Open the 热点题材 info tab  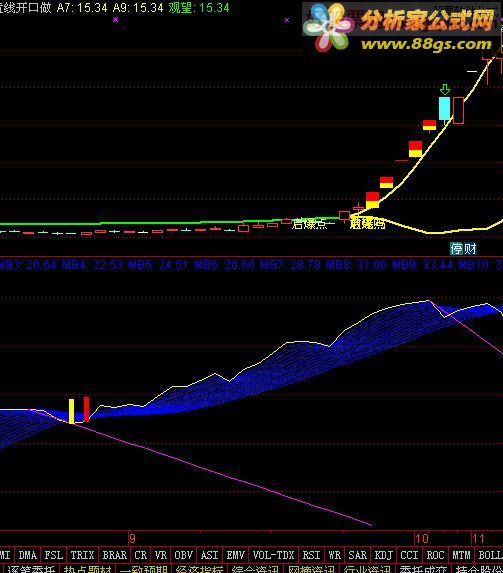(x=87, y=569)
